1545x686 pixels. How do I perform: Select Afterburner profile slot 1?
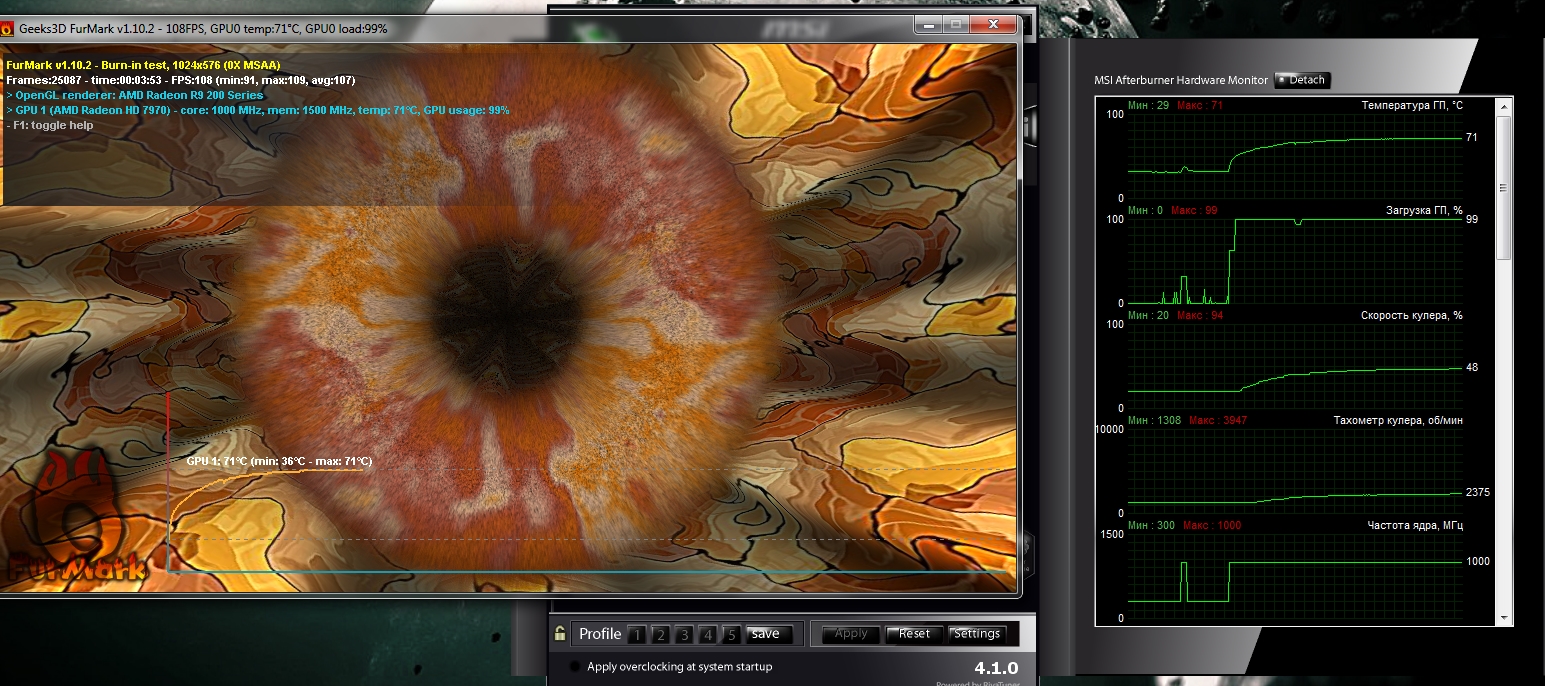[x=636, y=634]
